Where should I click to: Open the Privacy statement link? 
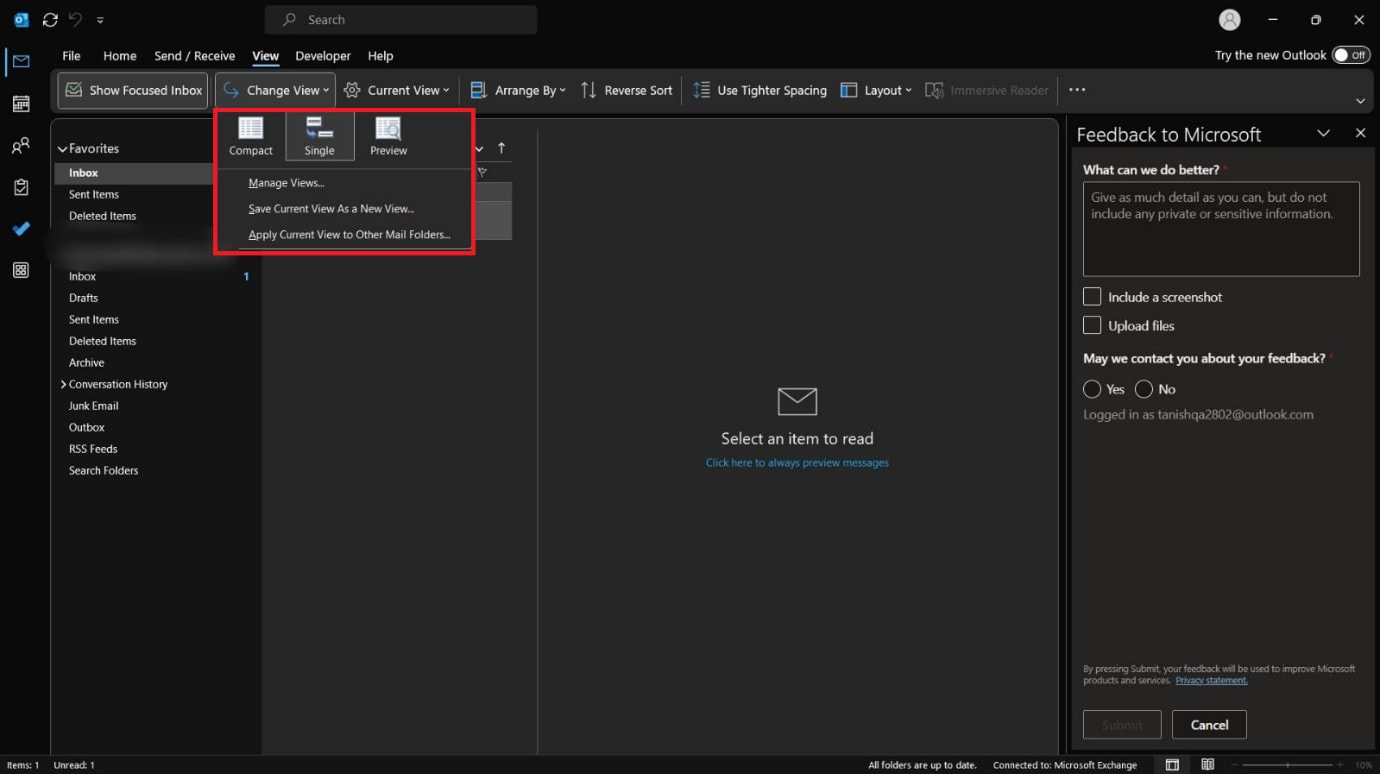click(1211, 681)
